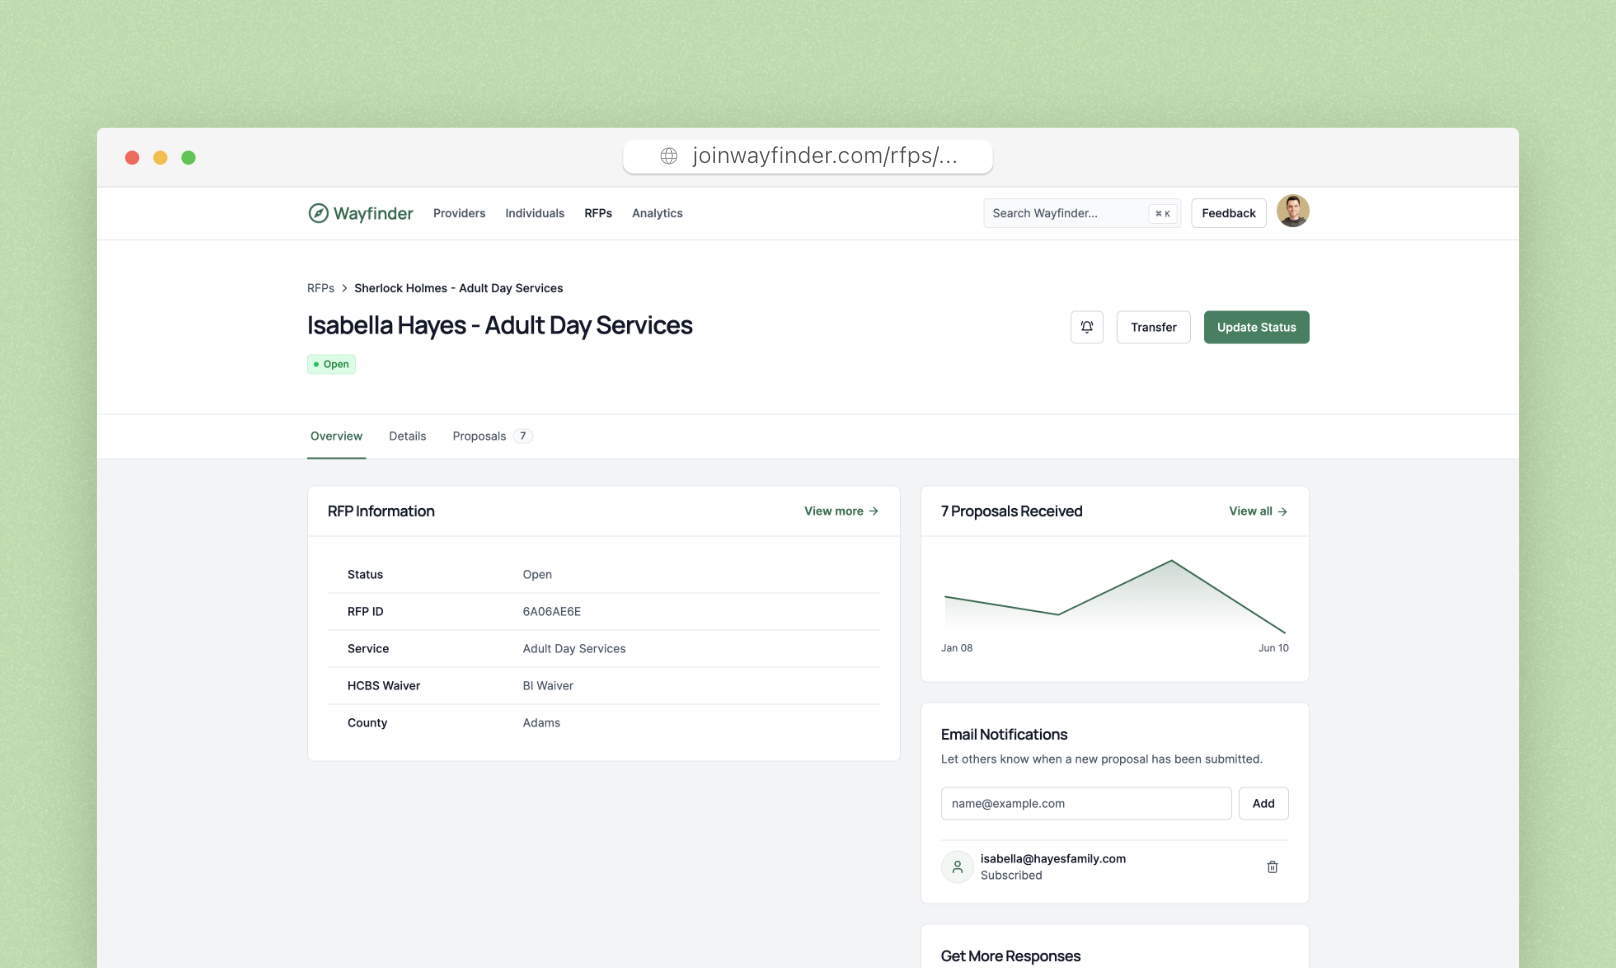This screenshot has height=968, width=1616.
Task: Click the arrow next to View all
Action: [1283, 511]
